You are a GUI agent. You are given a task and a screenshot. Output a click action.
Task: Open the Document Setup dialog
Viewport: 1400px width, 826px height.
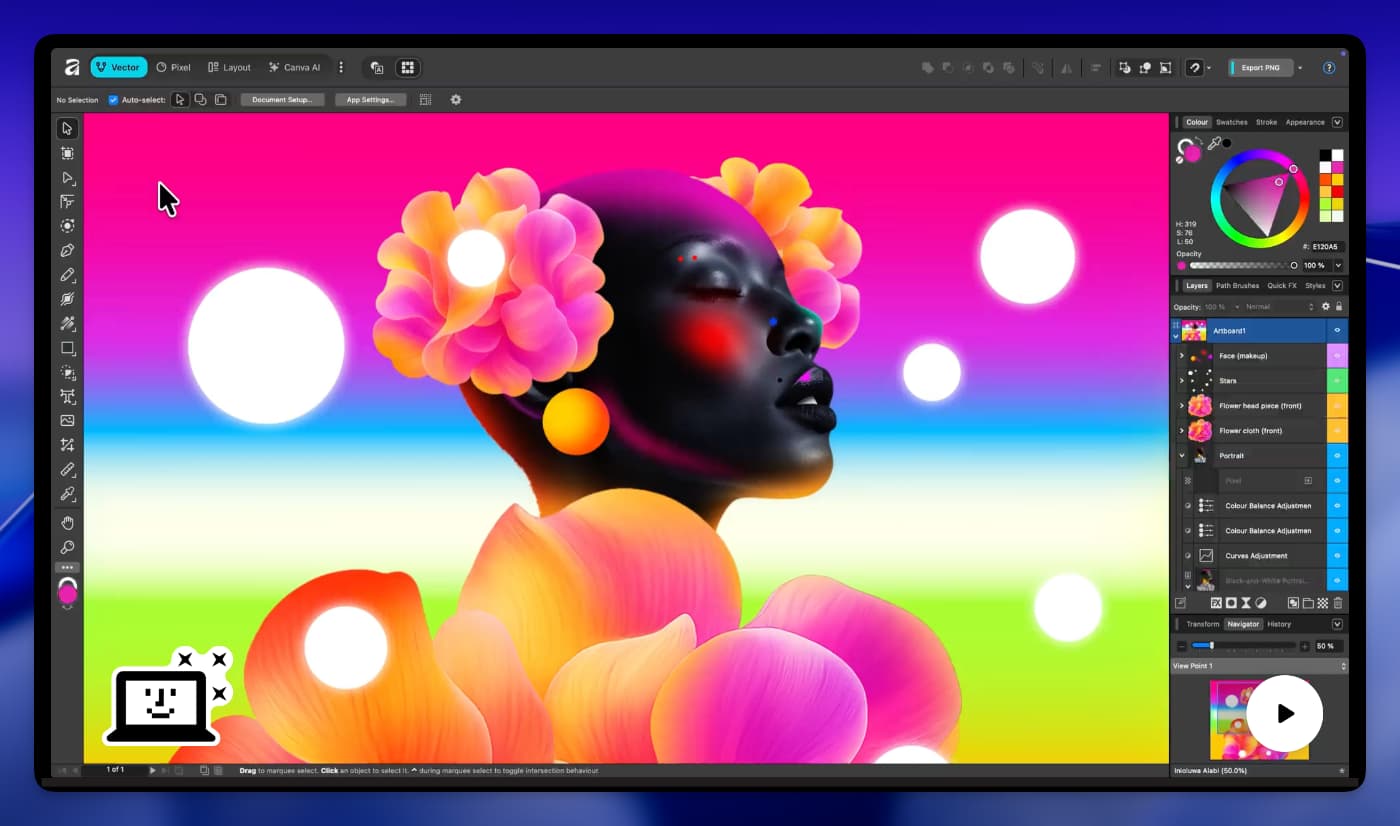tap(282, 99)
